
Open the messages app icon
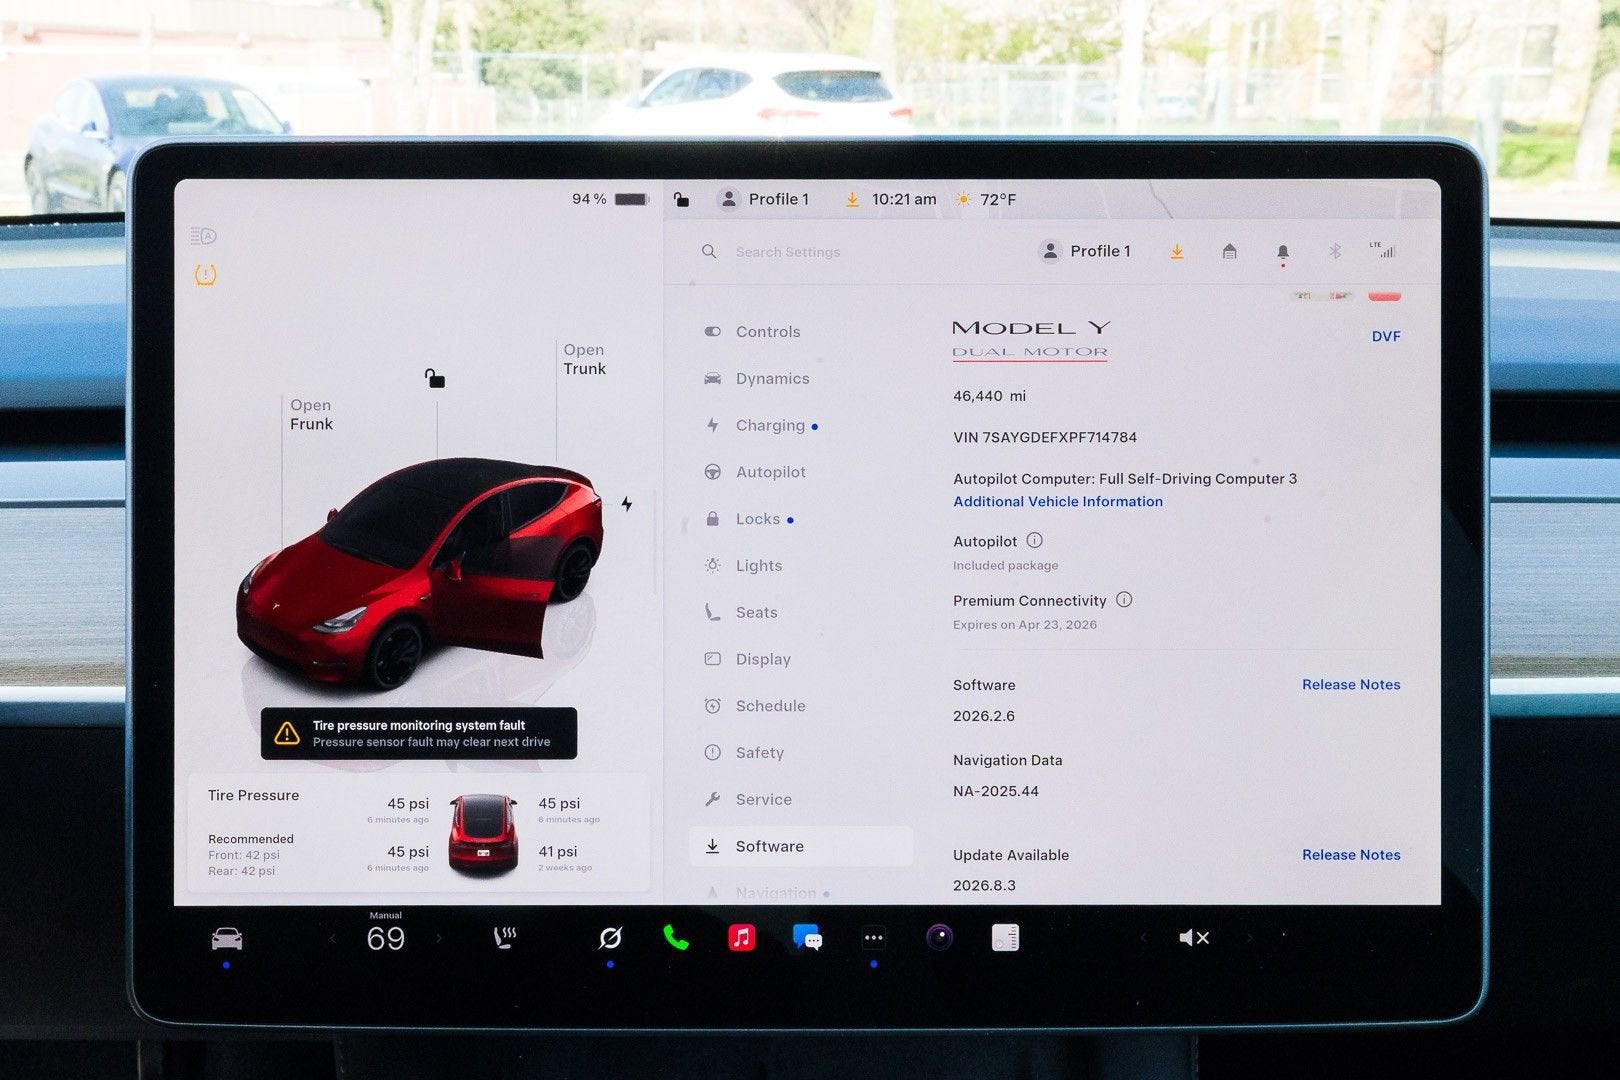click(x=808, y=938)
